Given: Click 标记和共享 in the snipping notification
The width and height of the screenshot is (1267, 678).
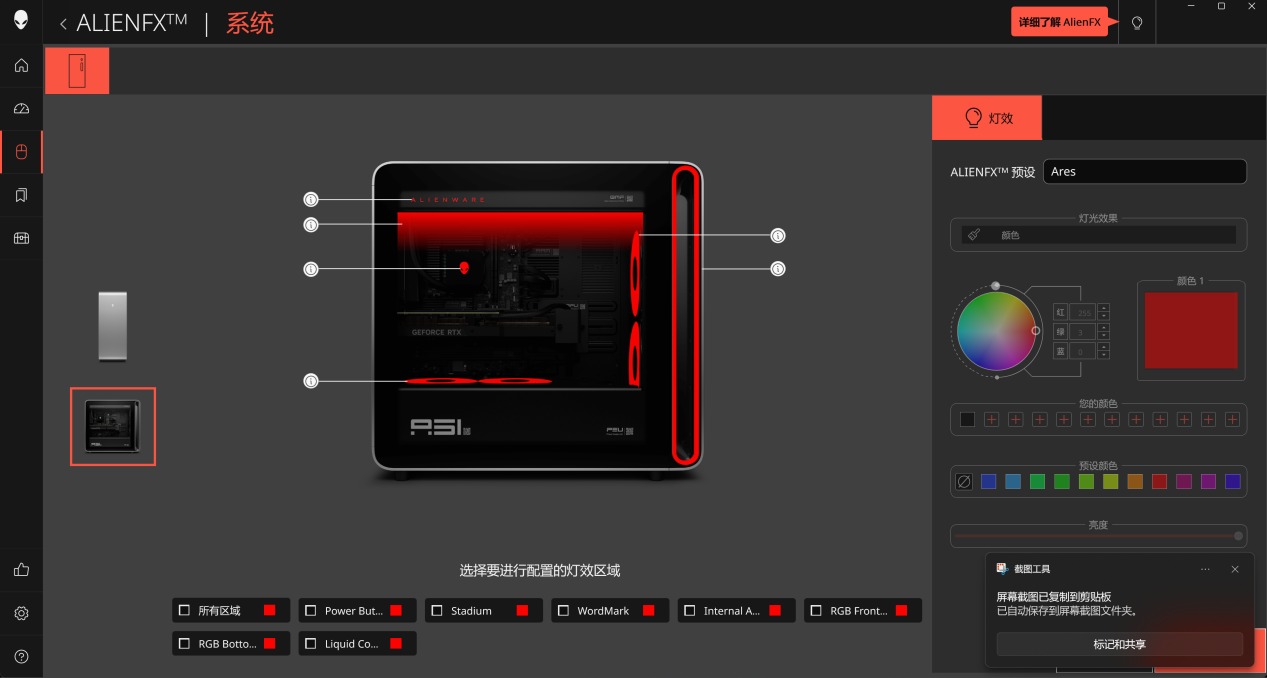Looking at the screenshot, I should coord(1120,645).
